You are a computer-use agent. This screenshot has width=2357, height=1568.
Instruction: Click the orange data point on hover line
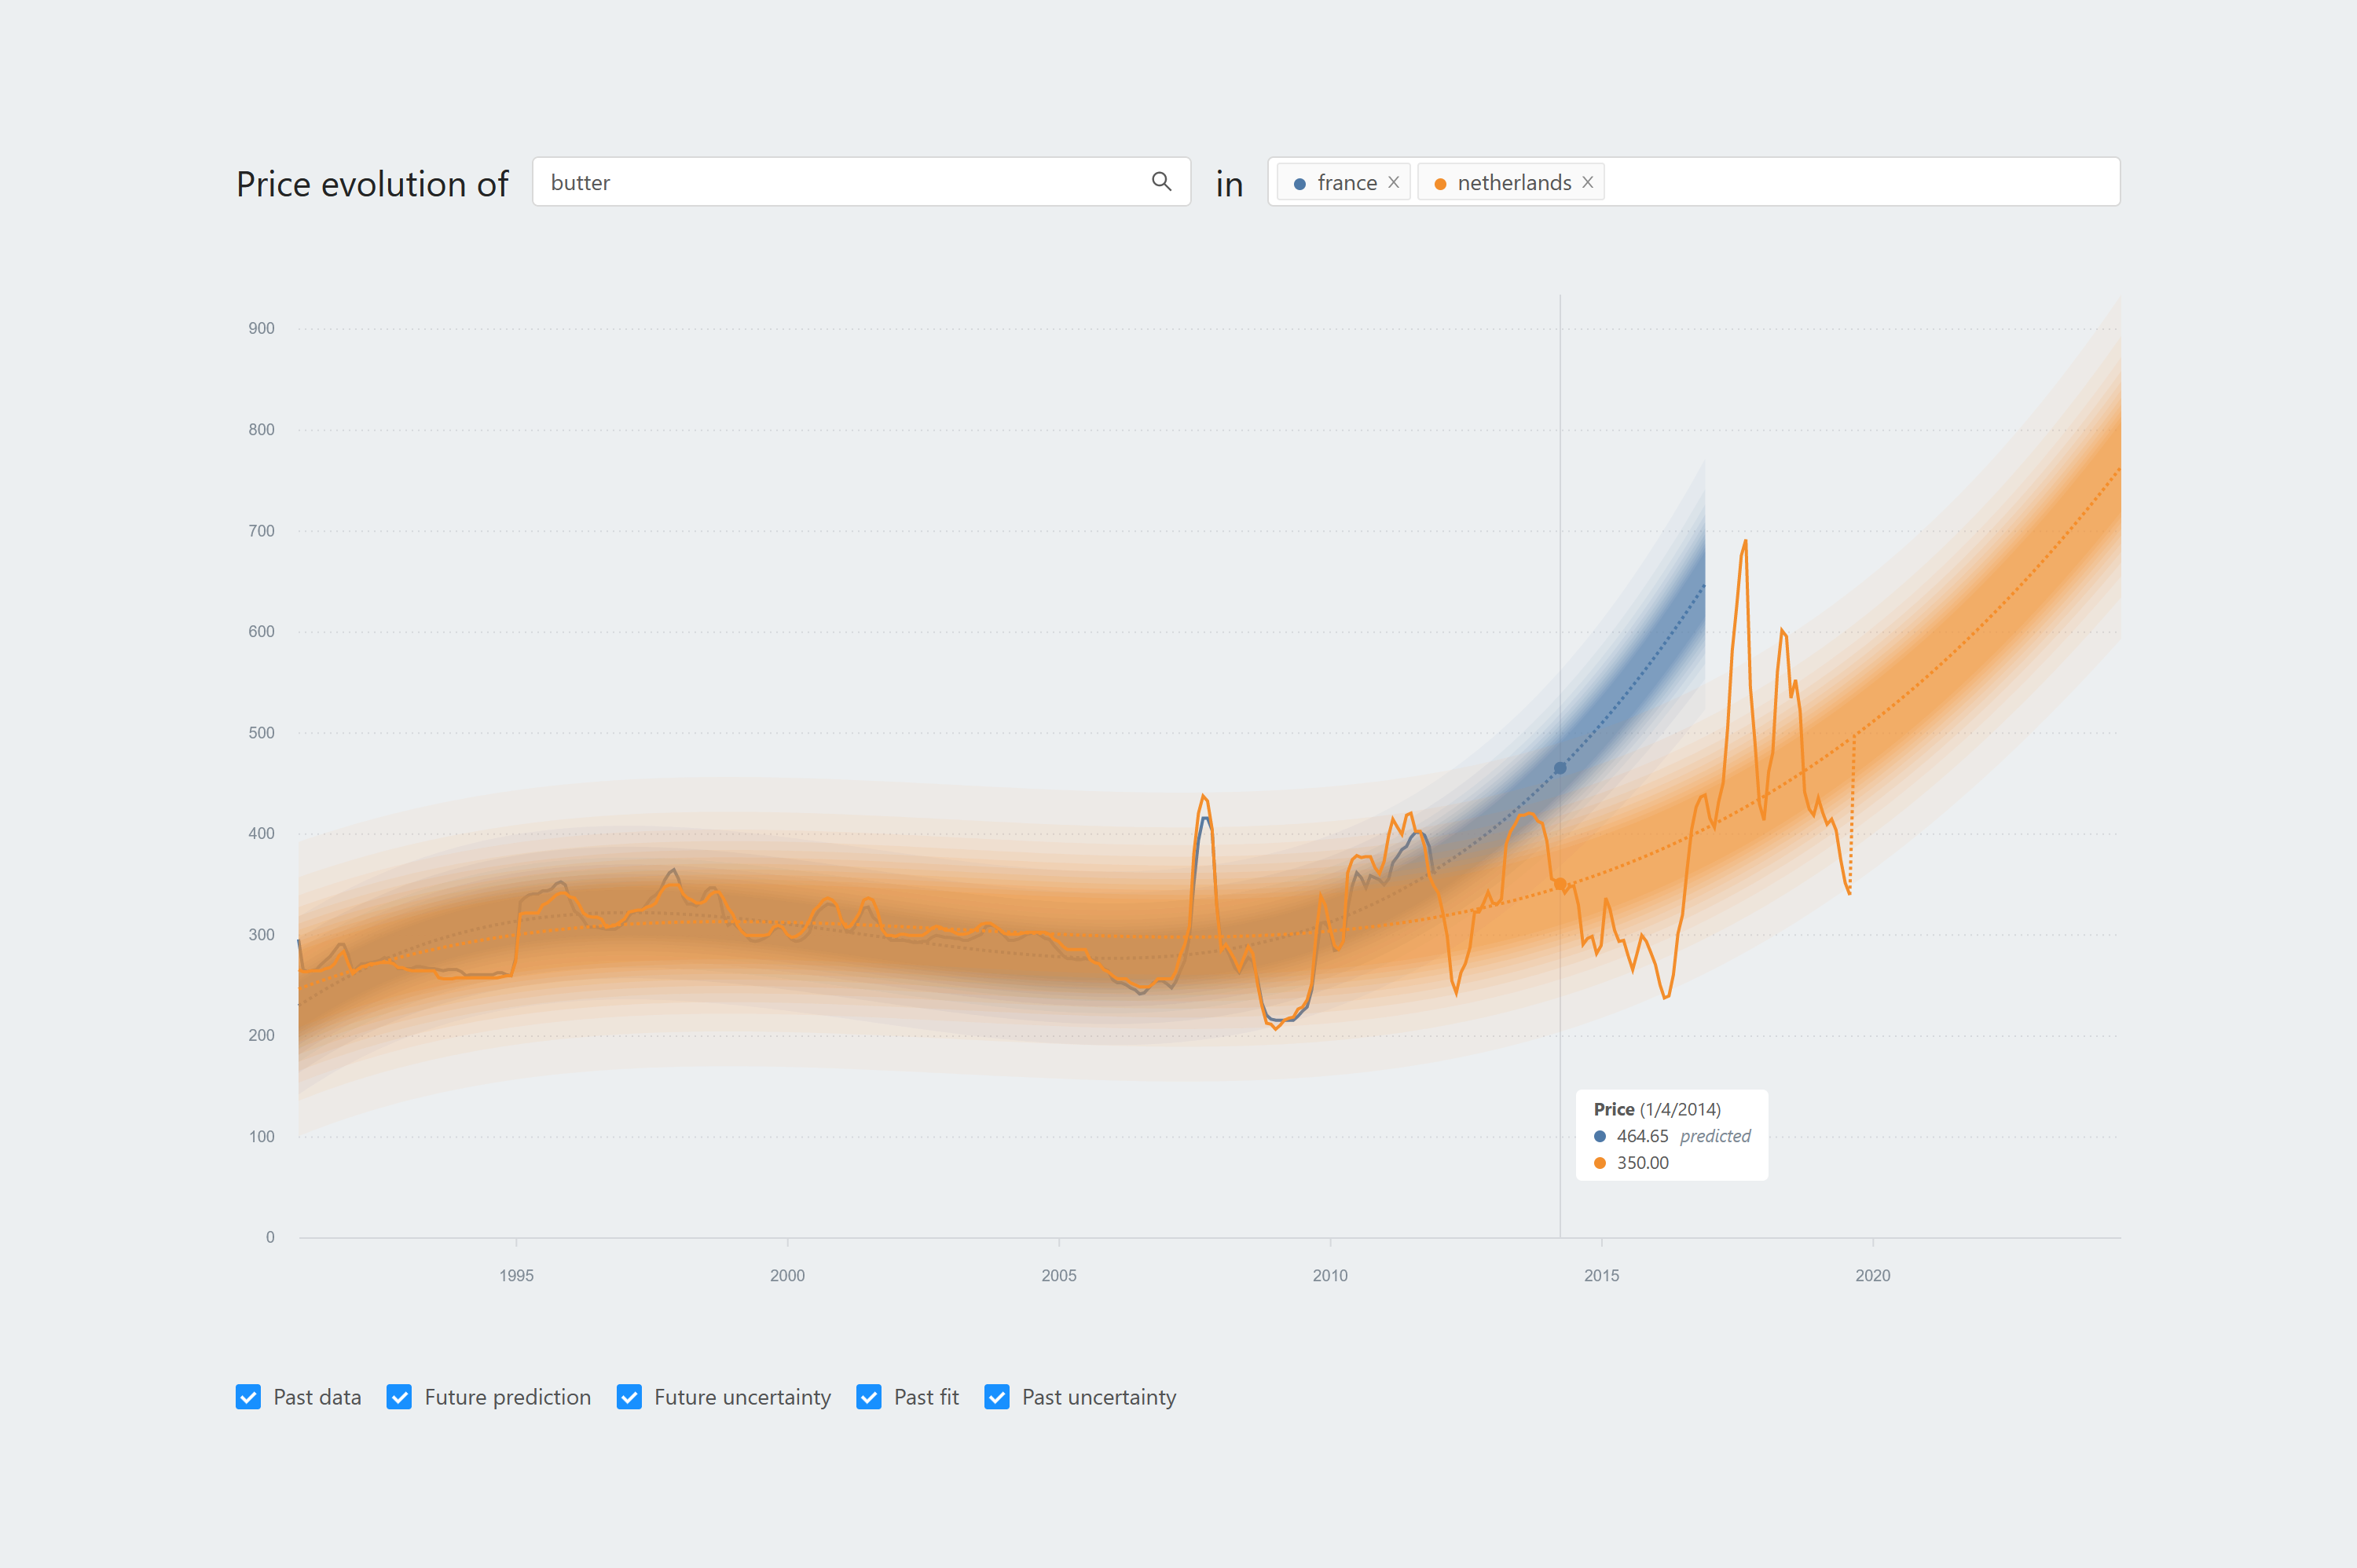pos(1560,884)
